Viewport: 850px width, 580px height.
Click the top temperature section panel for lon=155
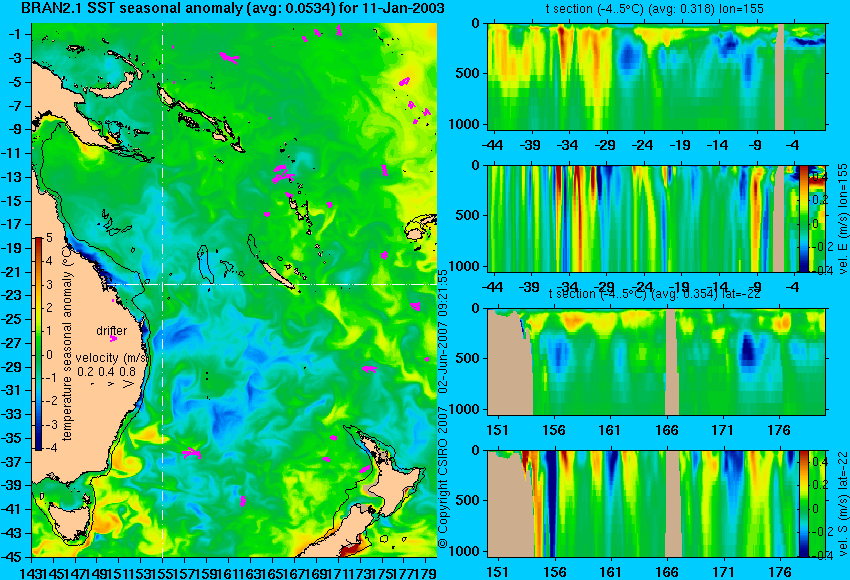[x=656, y=76]
